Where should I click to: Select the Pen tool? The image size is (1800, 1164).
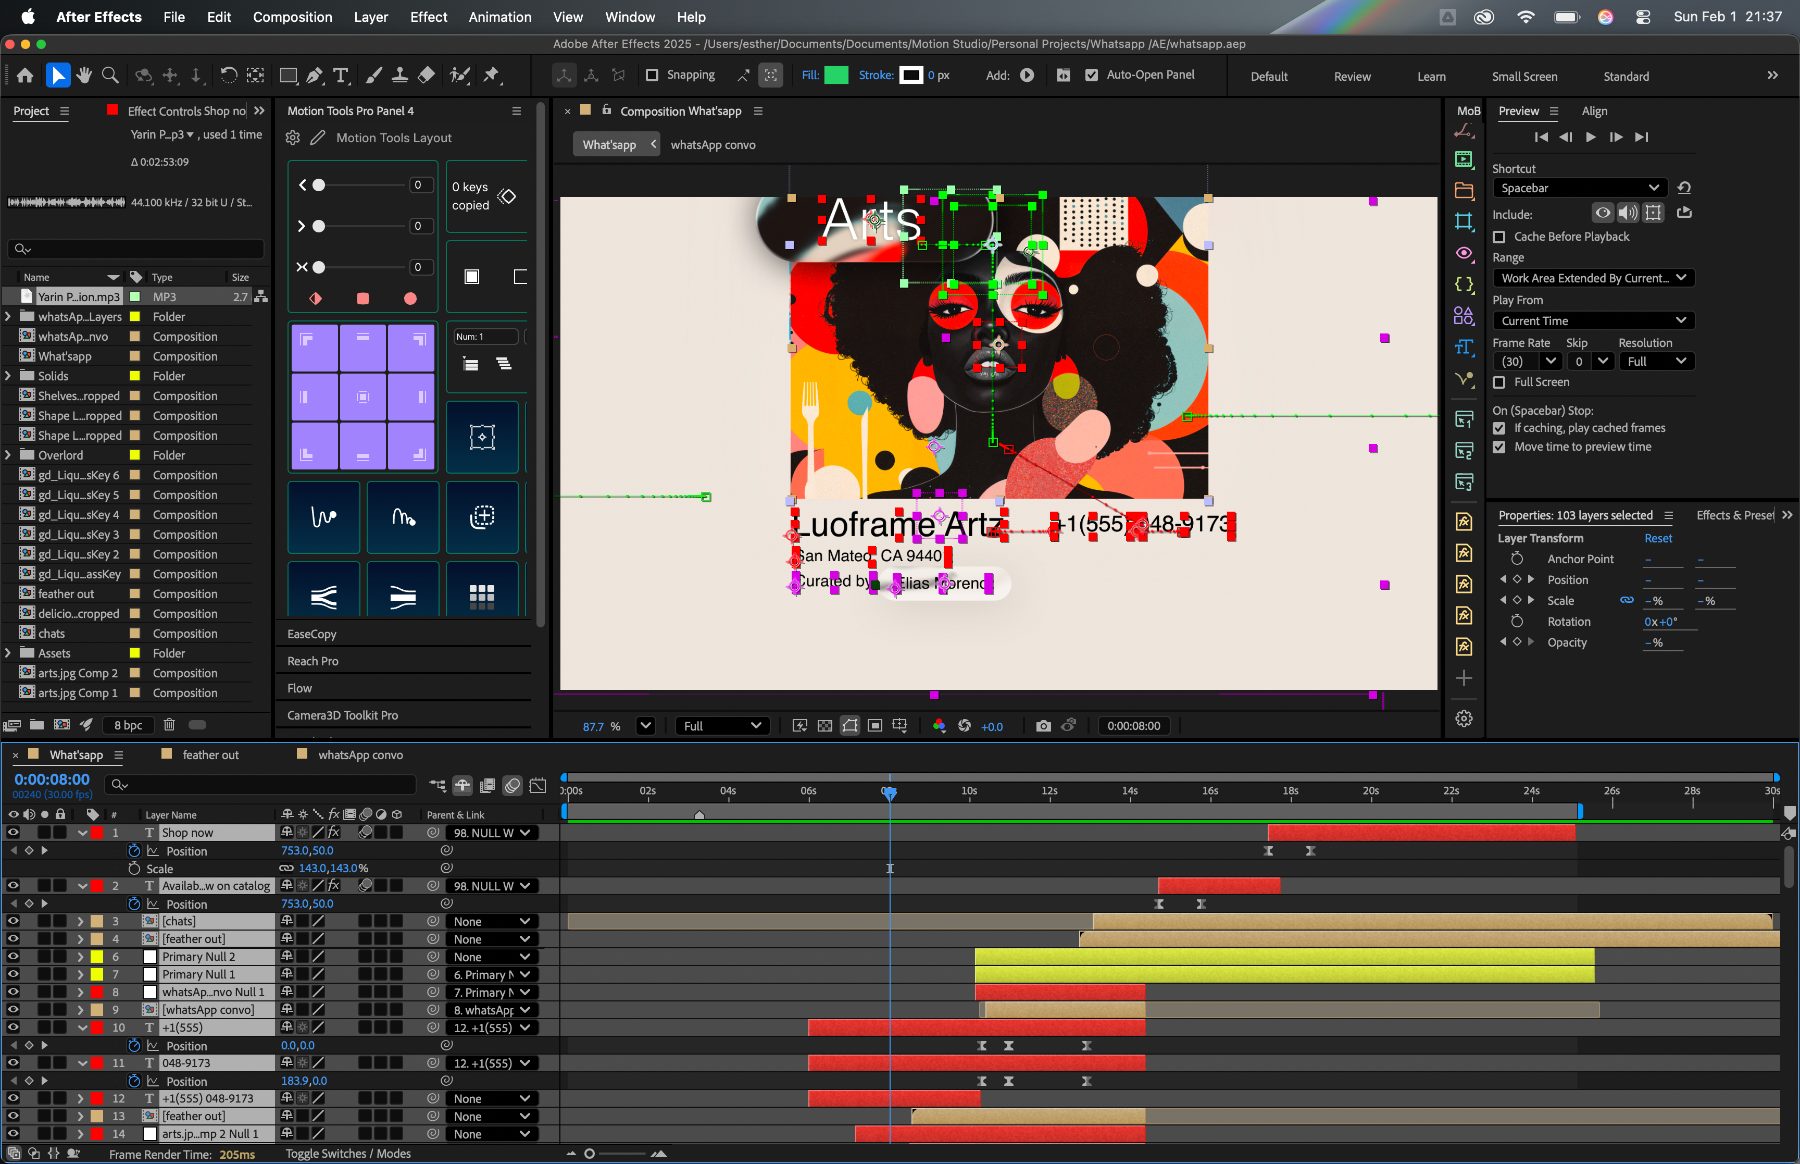315,75
